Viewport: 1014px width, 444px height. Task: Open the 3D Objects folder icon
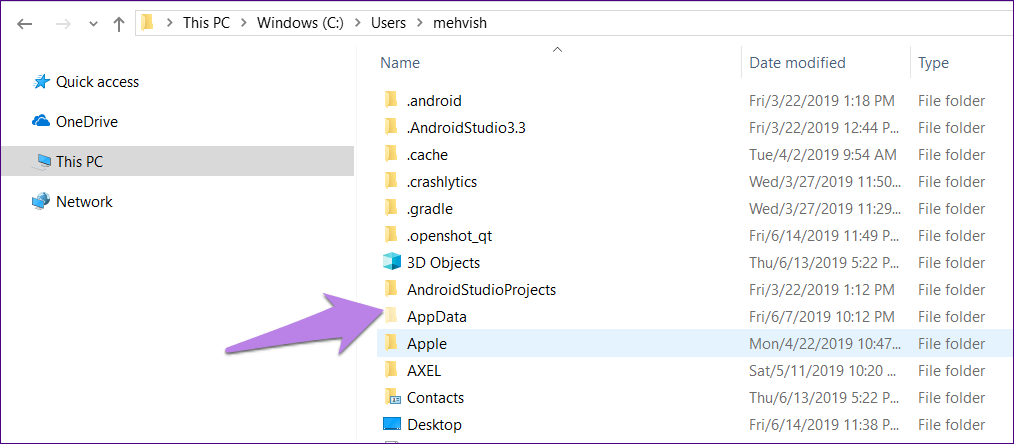[392, 262]
